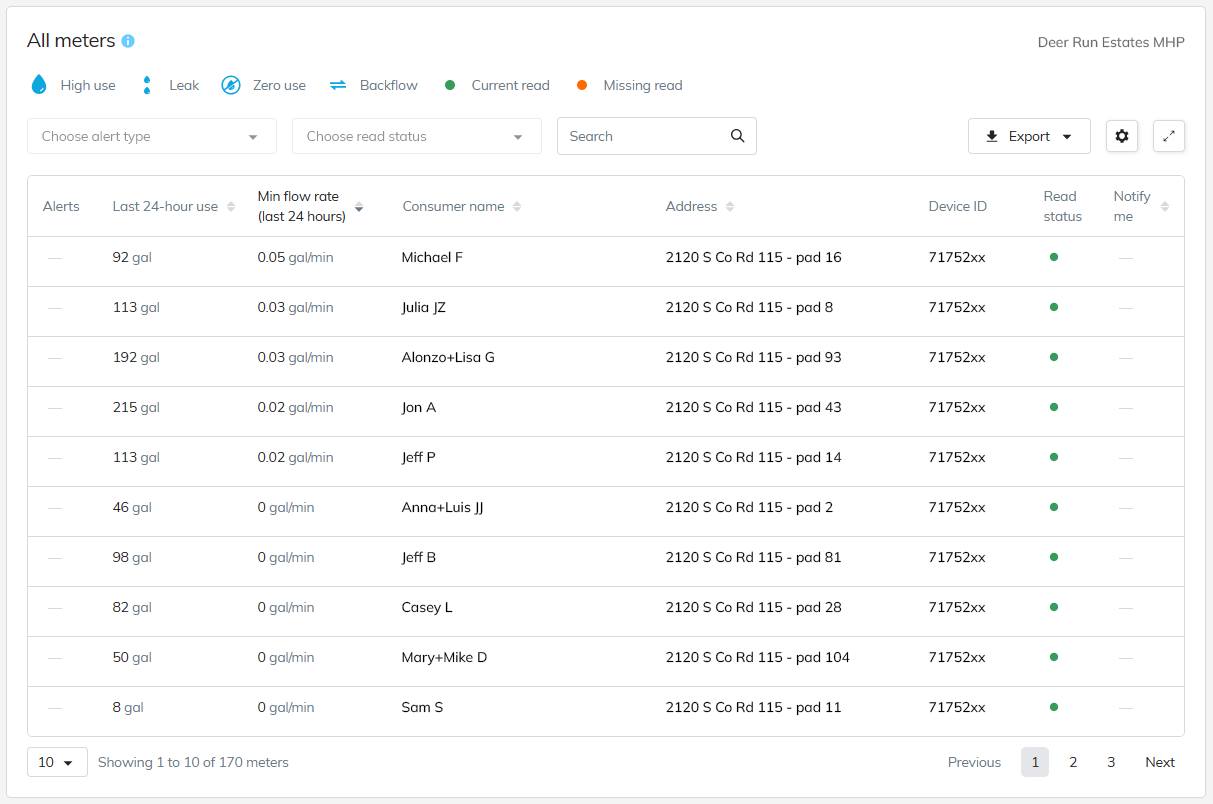Click inside the Search input field
This screenshot has width=1213, height=804.
coord(640,135)
